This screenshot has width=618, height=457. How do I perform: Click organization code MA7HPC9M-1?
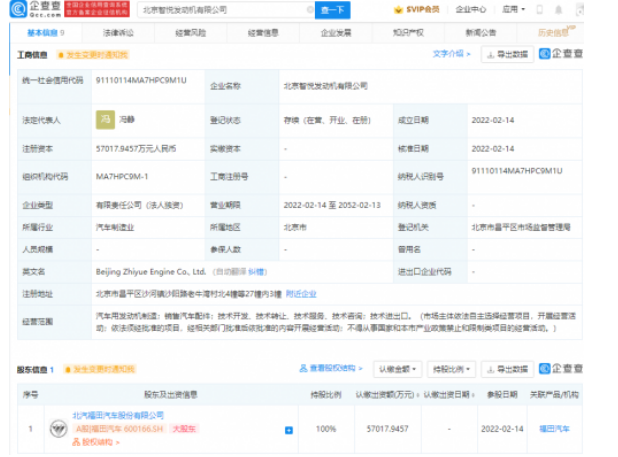pos(122,176)
